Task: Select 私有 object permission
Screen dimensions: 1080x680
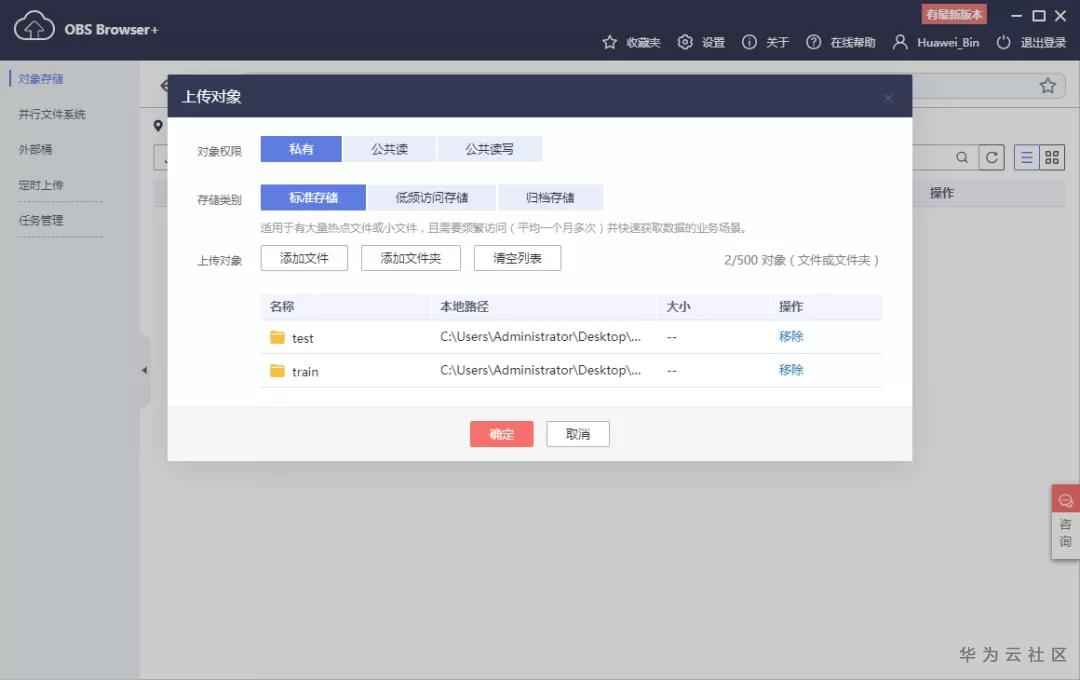Action: (301, 149)
